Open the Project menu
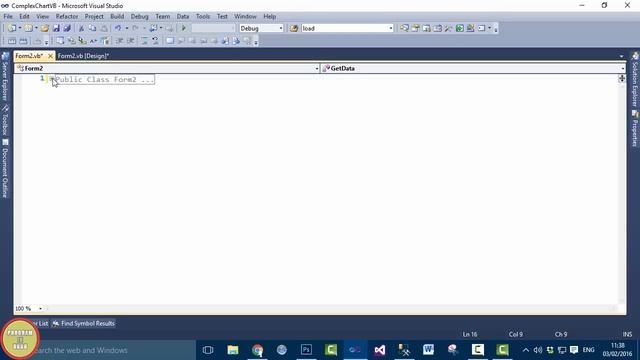 point(94,16)
